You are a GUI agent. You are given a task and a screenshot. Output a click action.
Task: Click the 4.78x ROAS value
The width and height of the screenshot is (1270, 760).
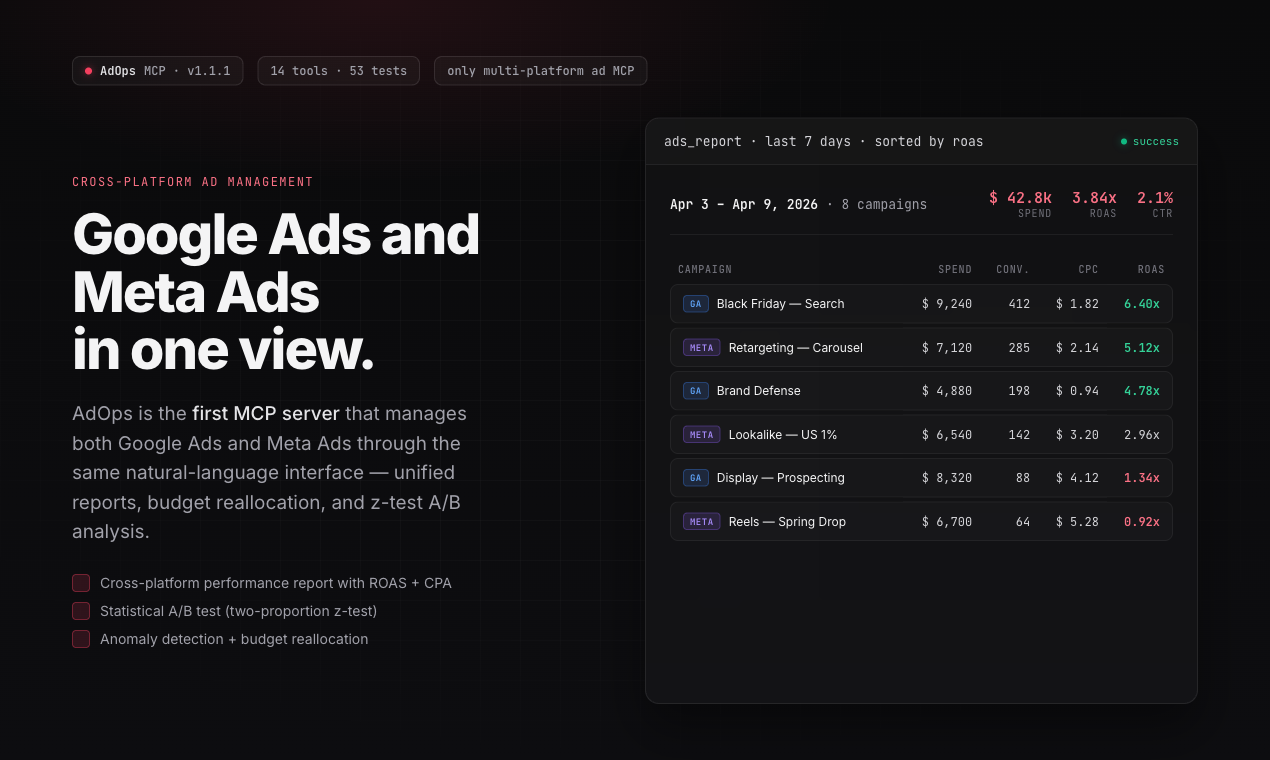tap(1142, 391)
